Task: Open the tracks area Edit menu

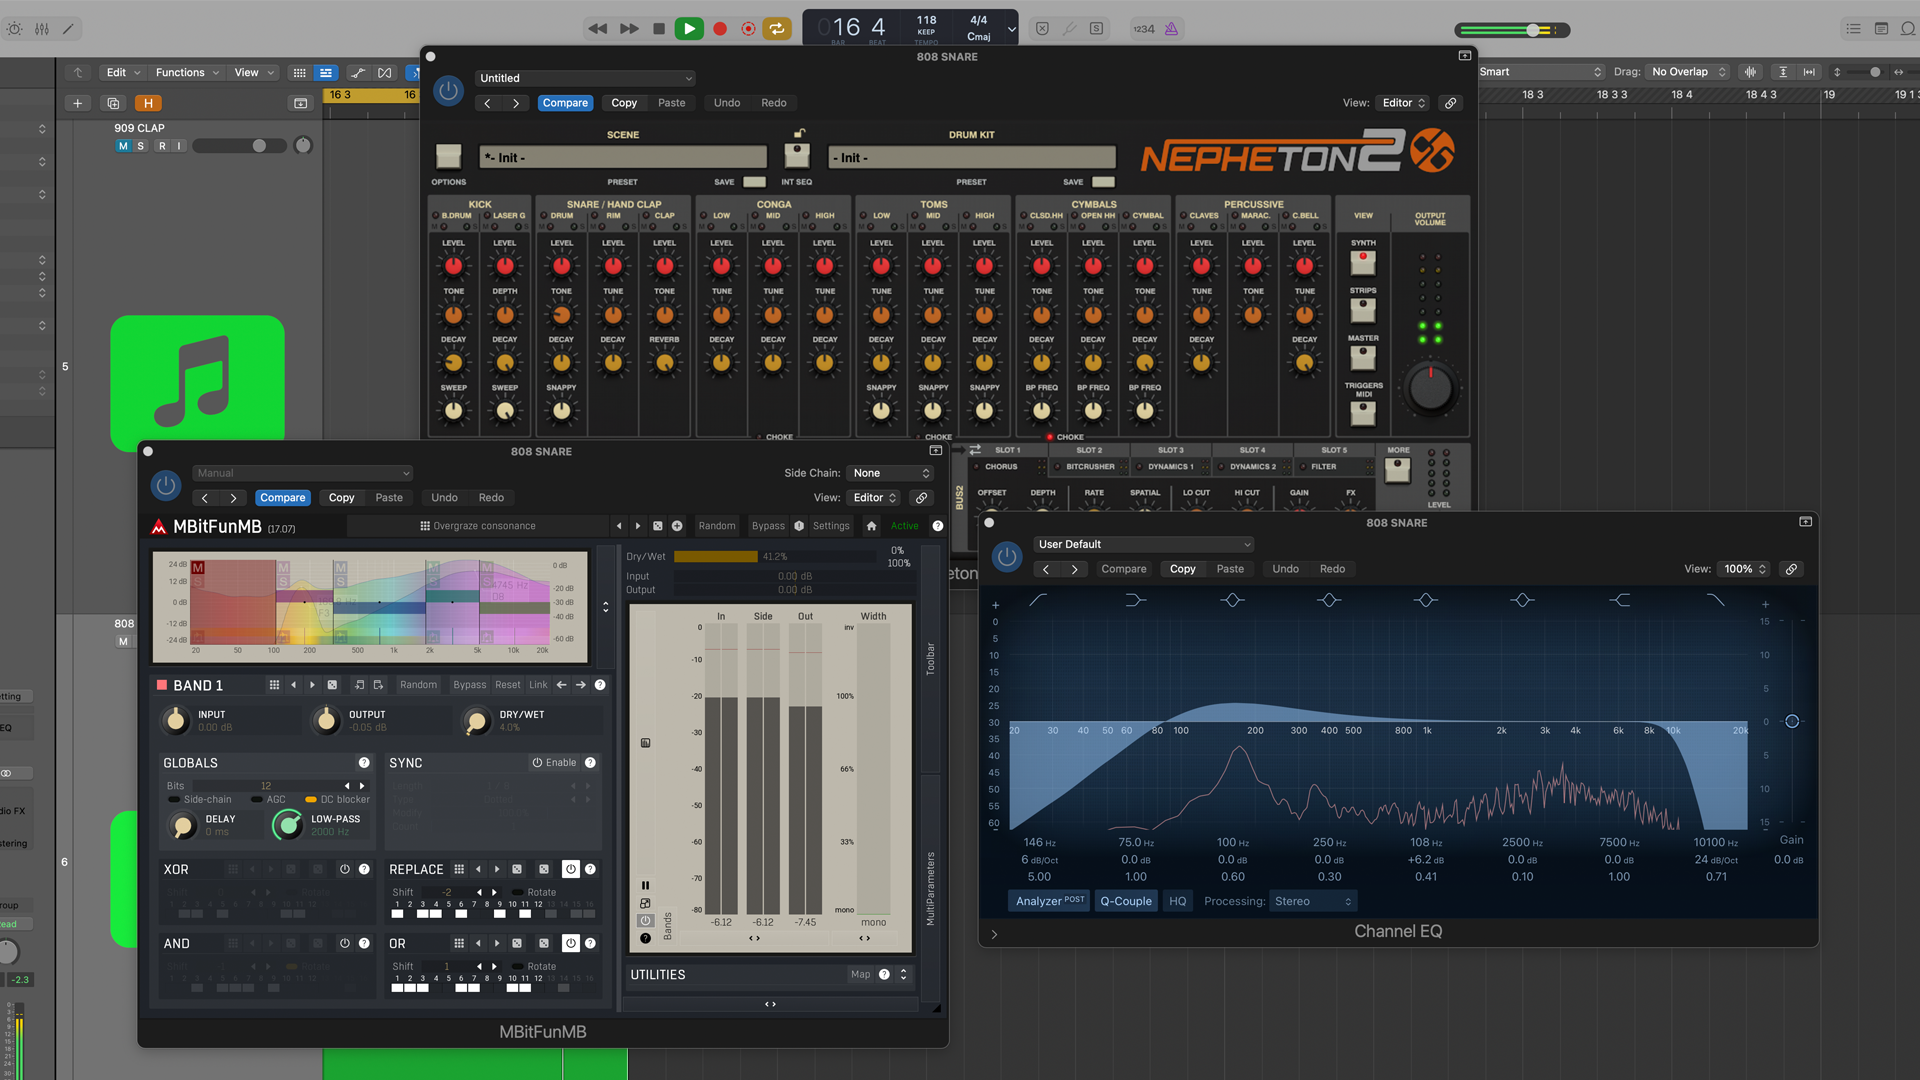Action: (x=123, y=72)
